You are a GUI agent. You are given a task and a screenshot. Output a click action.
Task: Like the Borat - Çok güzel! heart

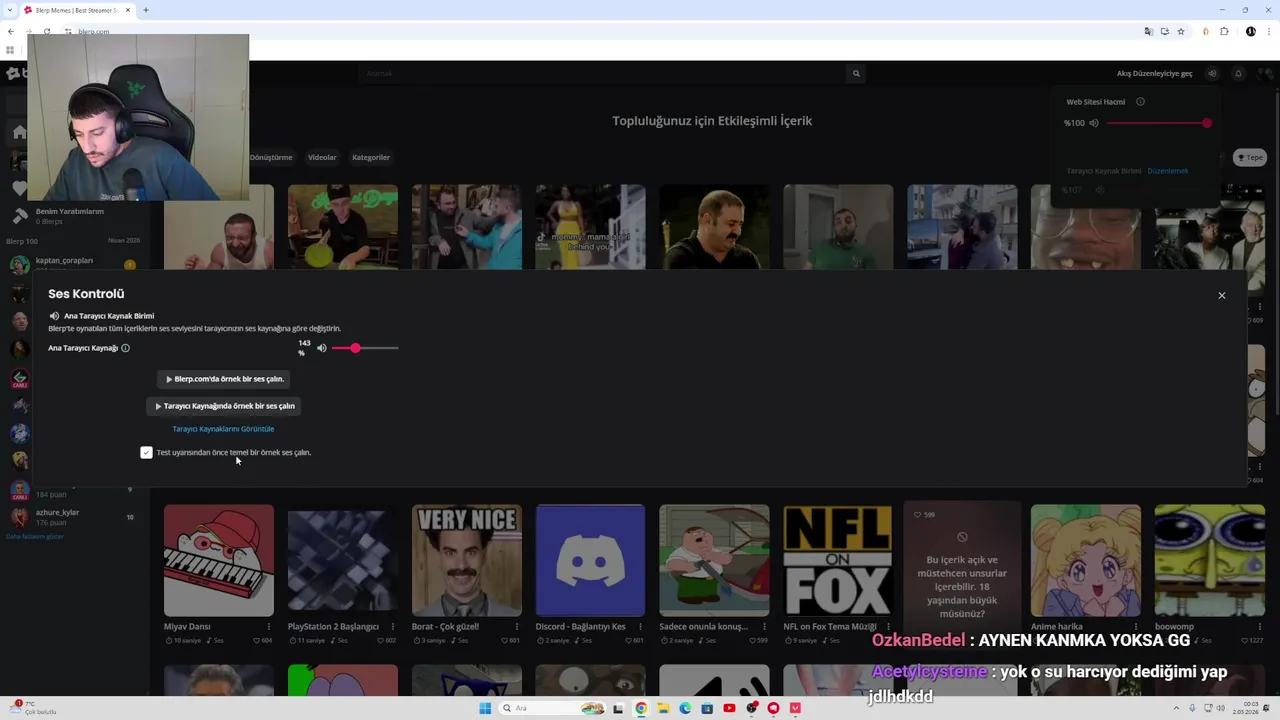[505, 640]
